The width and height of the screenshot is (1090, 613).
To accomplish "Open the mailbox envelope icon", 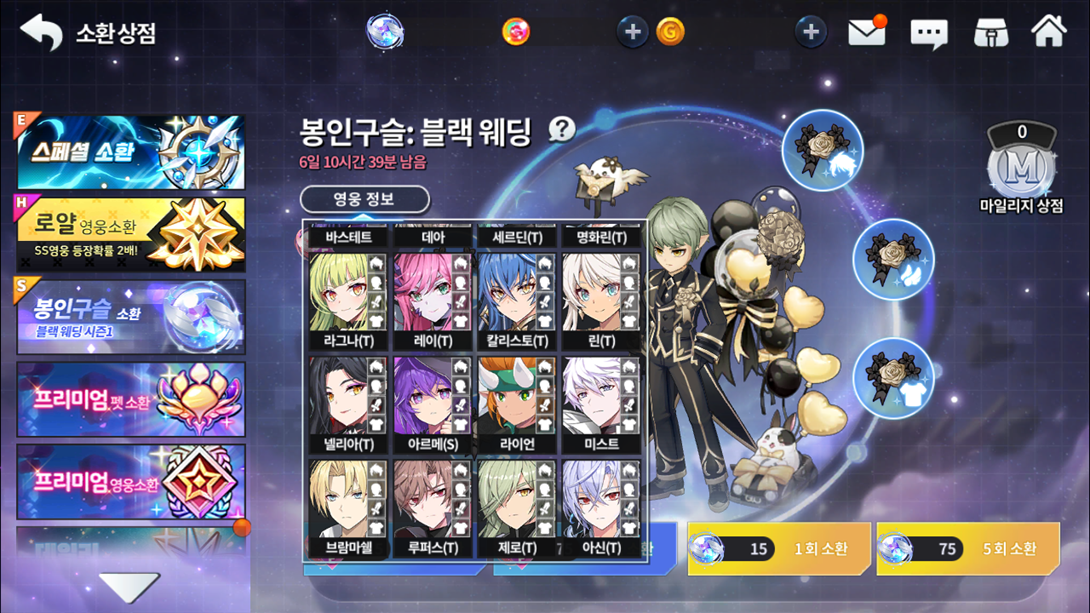I will click(x=867, y=32).
